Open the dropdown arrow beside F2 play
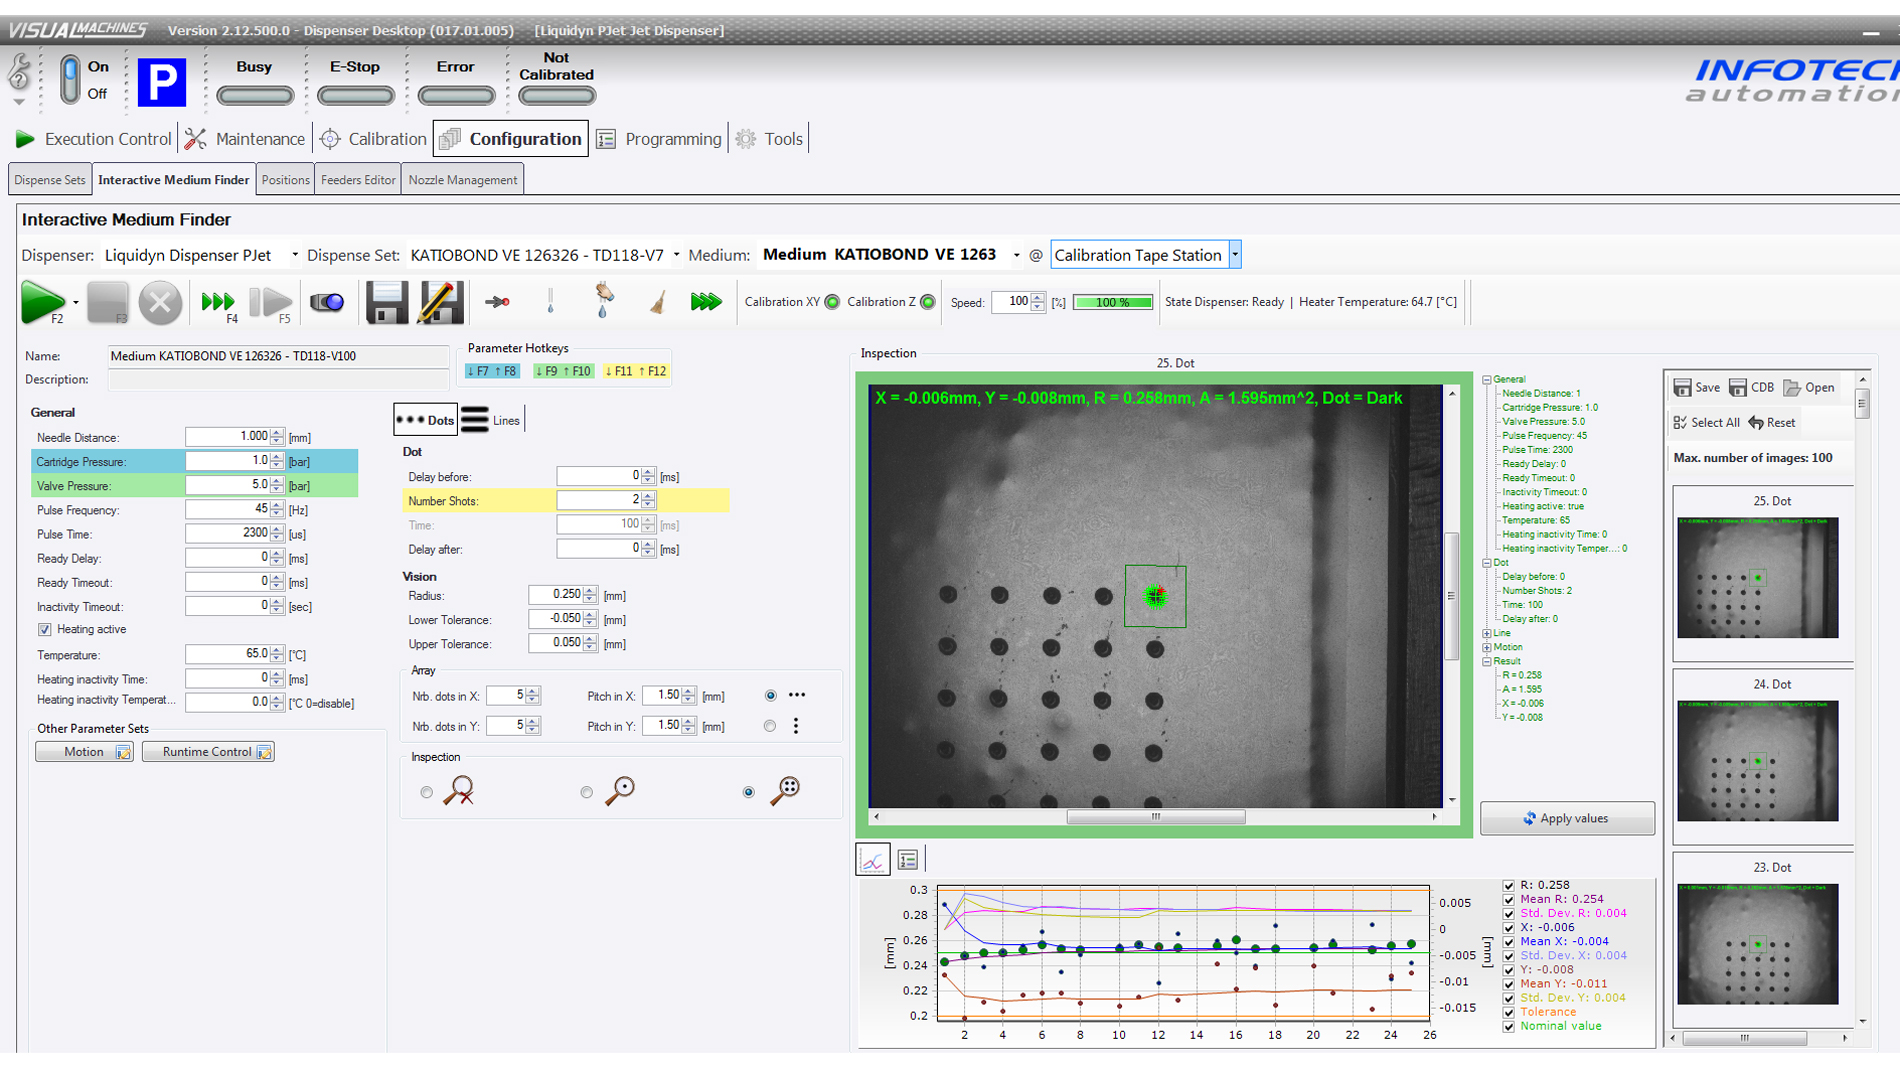This screenshot has height=1069, width=1900. point(76,302)
